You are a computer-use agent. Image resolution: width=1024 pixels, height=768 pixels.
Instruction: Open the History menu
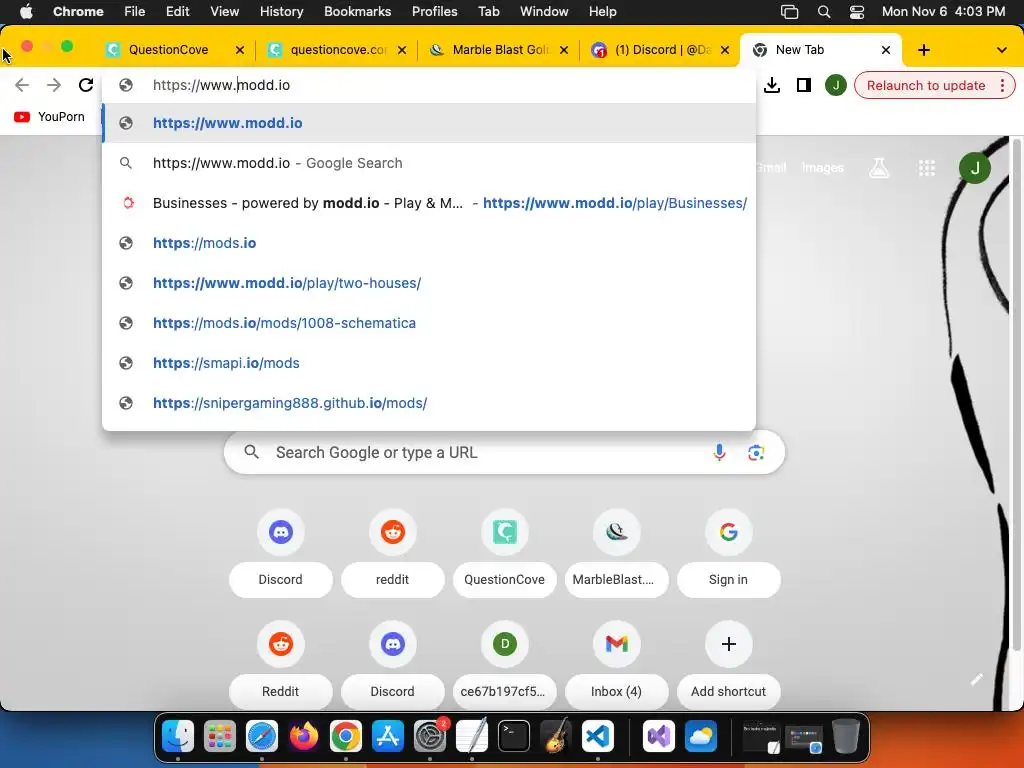coord(281,11)
